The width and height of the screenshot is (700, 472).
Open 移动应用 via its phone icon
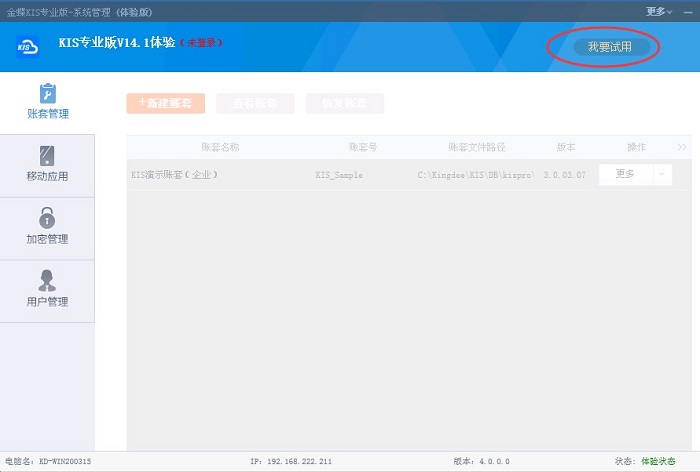click(47, 157)
